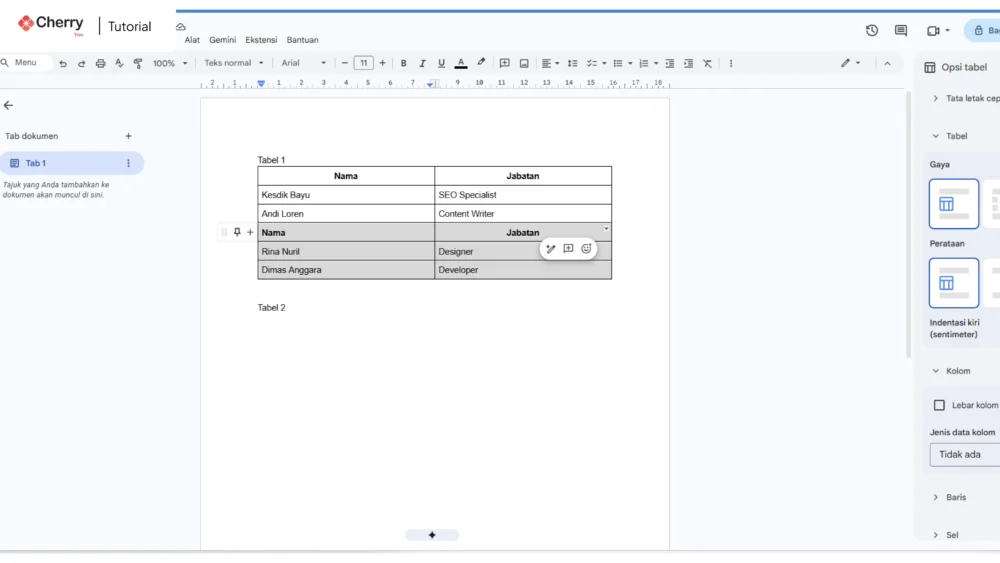The image size is (1000, 563).
Task: Open the Gemini menu
Action: [x=223, y=40]
